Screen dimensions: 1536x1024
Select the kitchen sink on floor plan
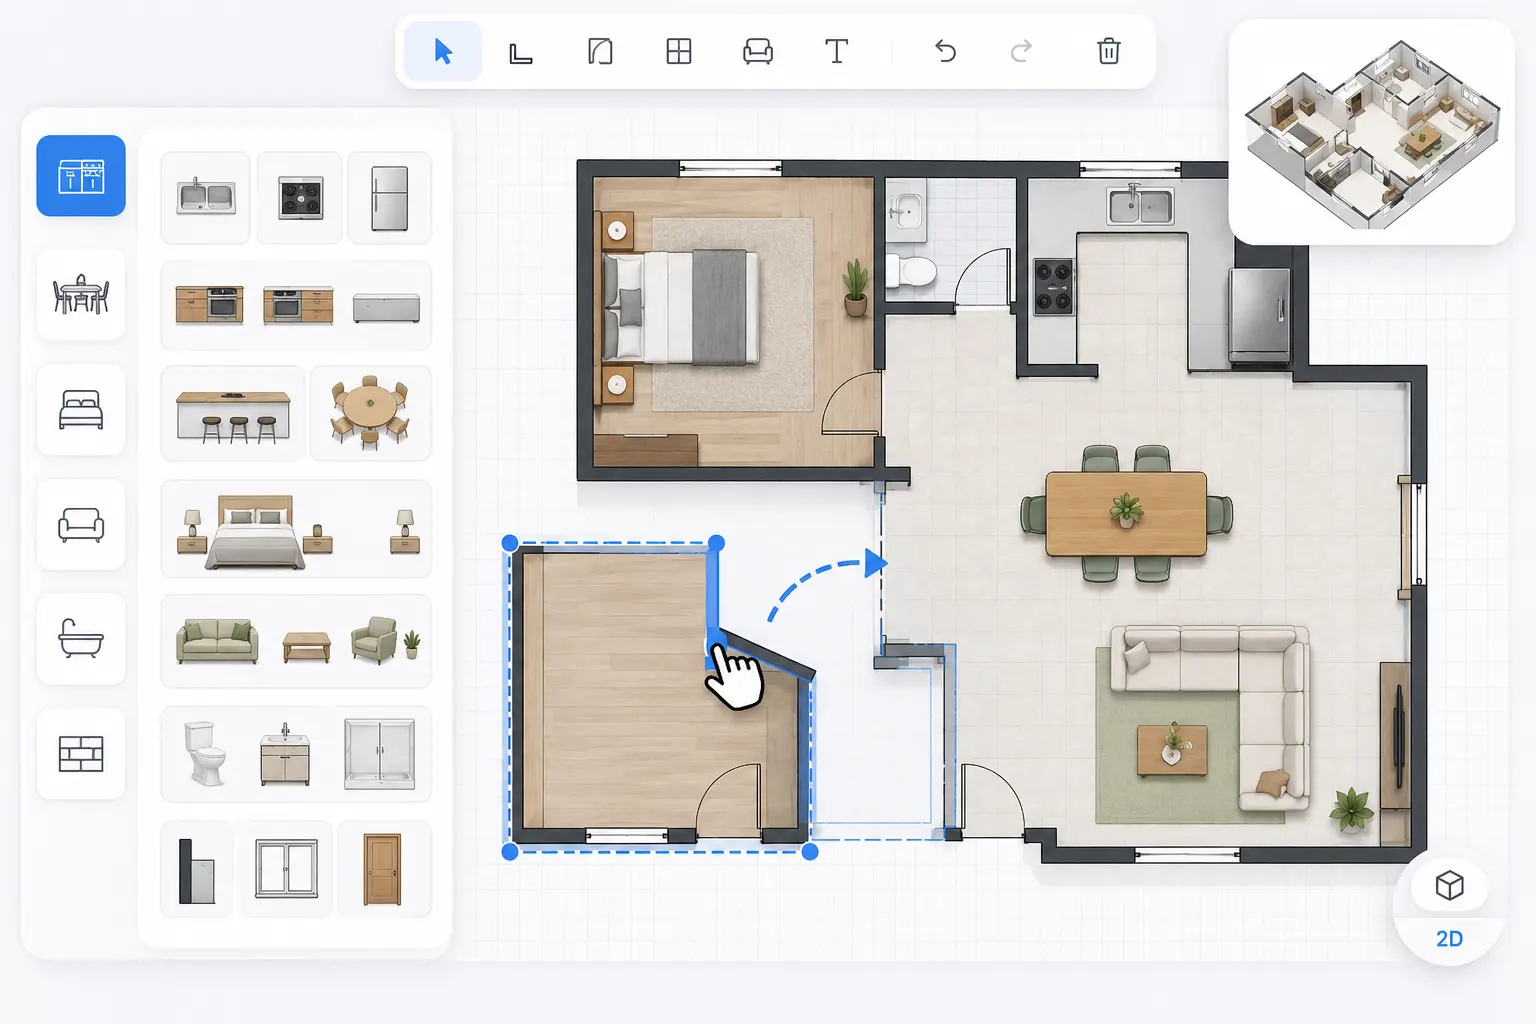point(1140,205)
